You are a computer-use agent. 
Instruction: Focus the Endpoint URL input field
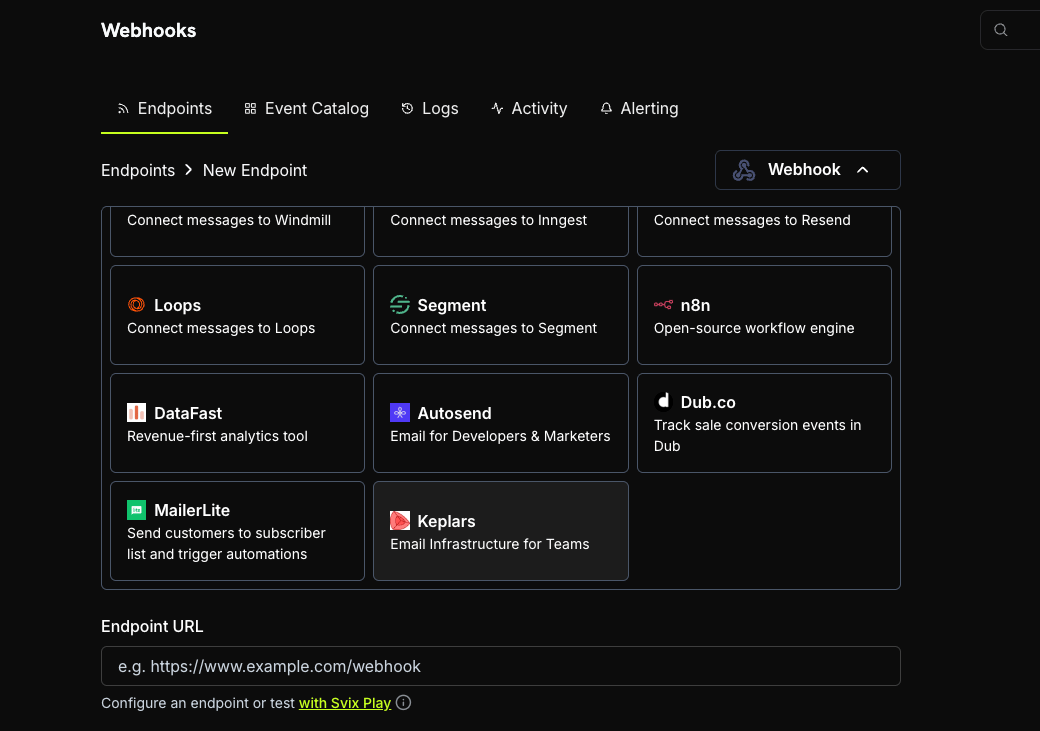501,666
